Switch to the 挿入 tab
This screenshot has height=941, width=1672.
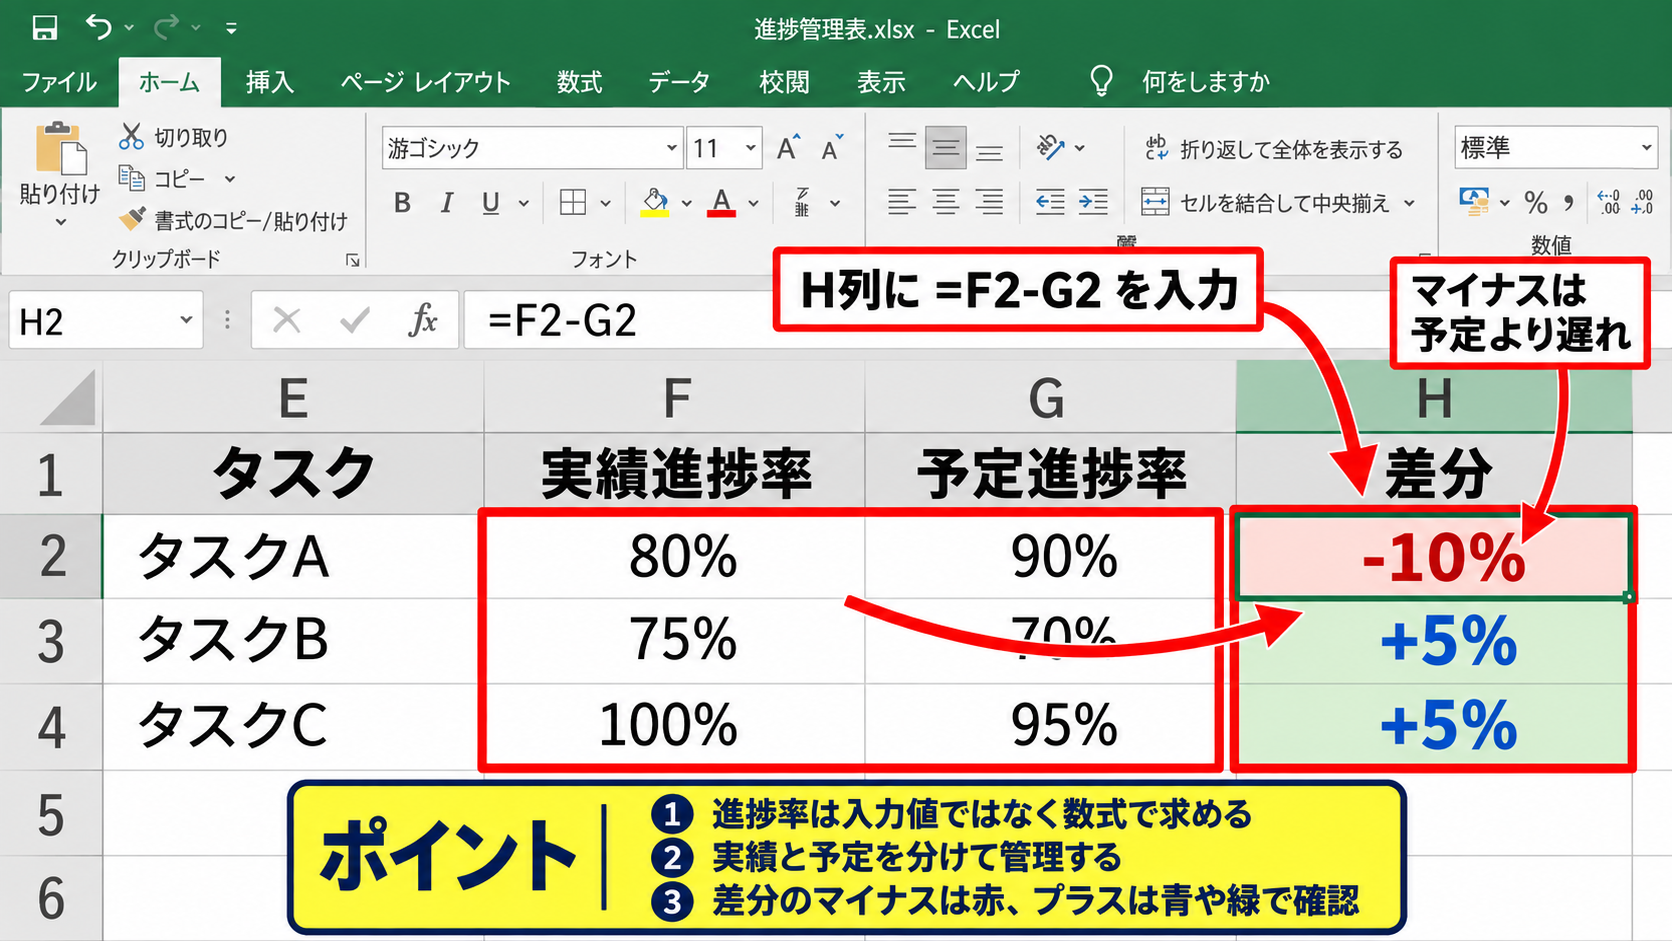point(270,81)
